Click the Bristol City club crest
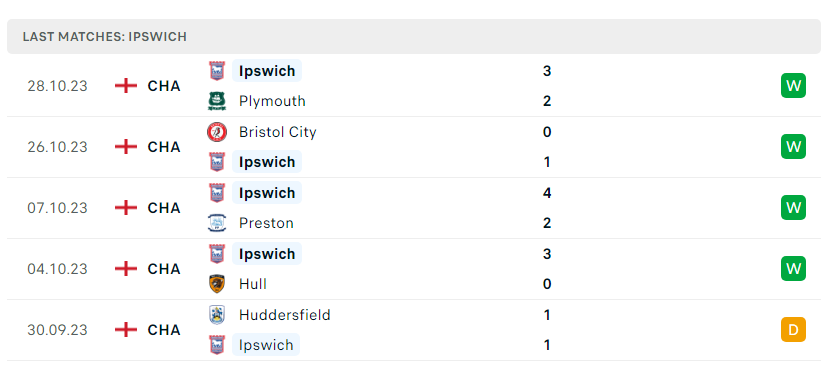The image size is (821, 370). 217,132
